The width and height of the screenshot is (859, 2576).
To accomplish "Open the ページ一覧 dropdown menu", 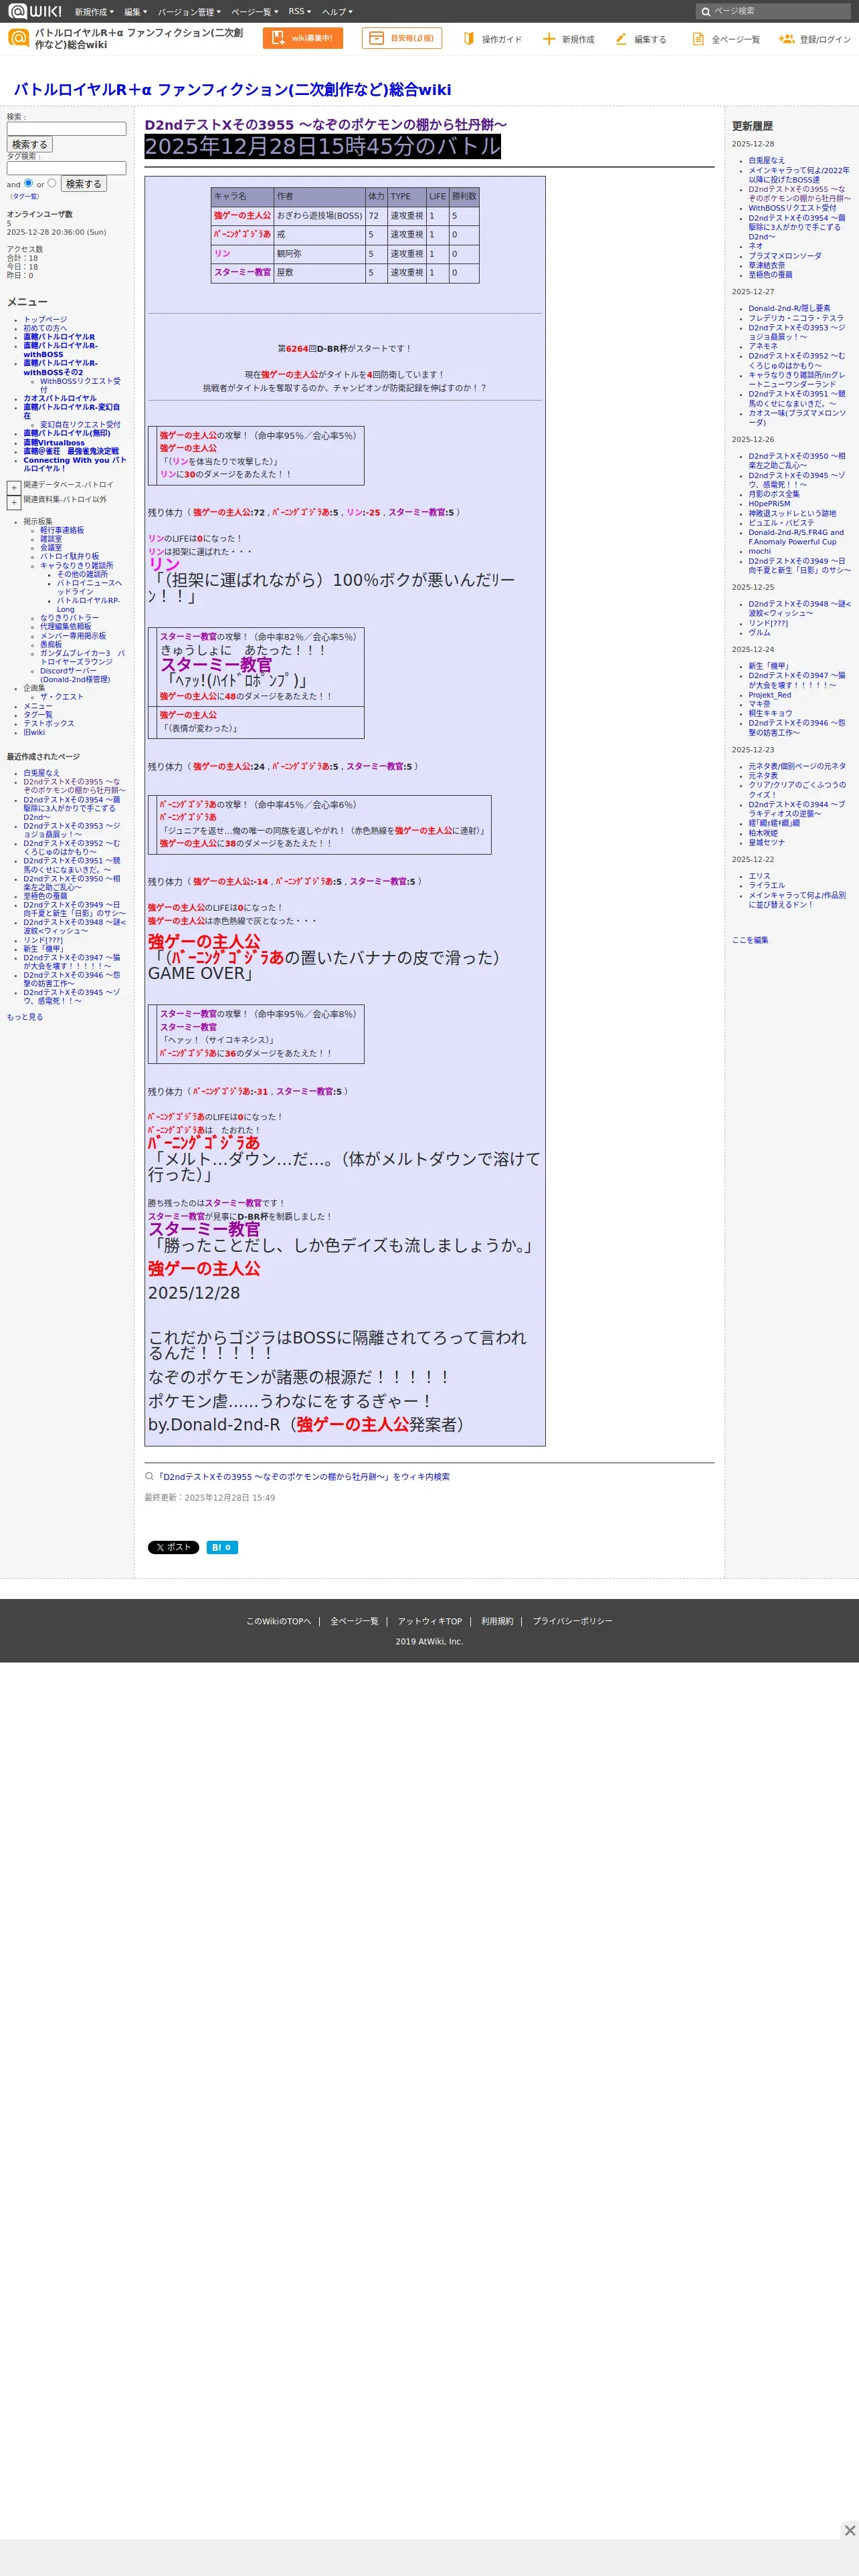I will tap(254, 12).
